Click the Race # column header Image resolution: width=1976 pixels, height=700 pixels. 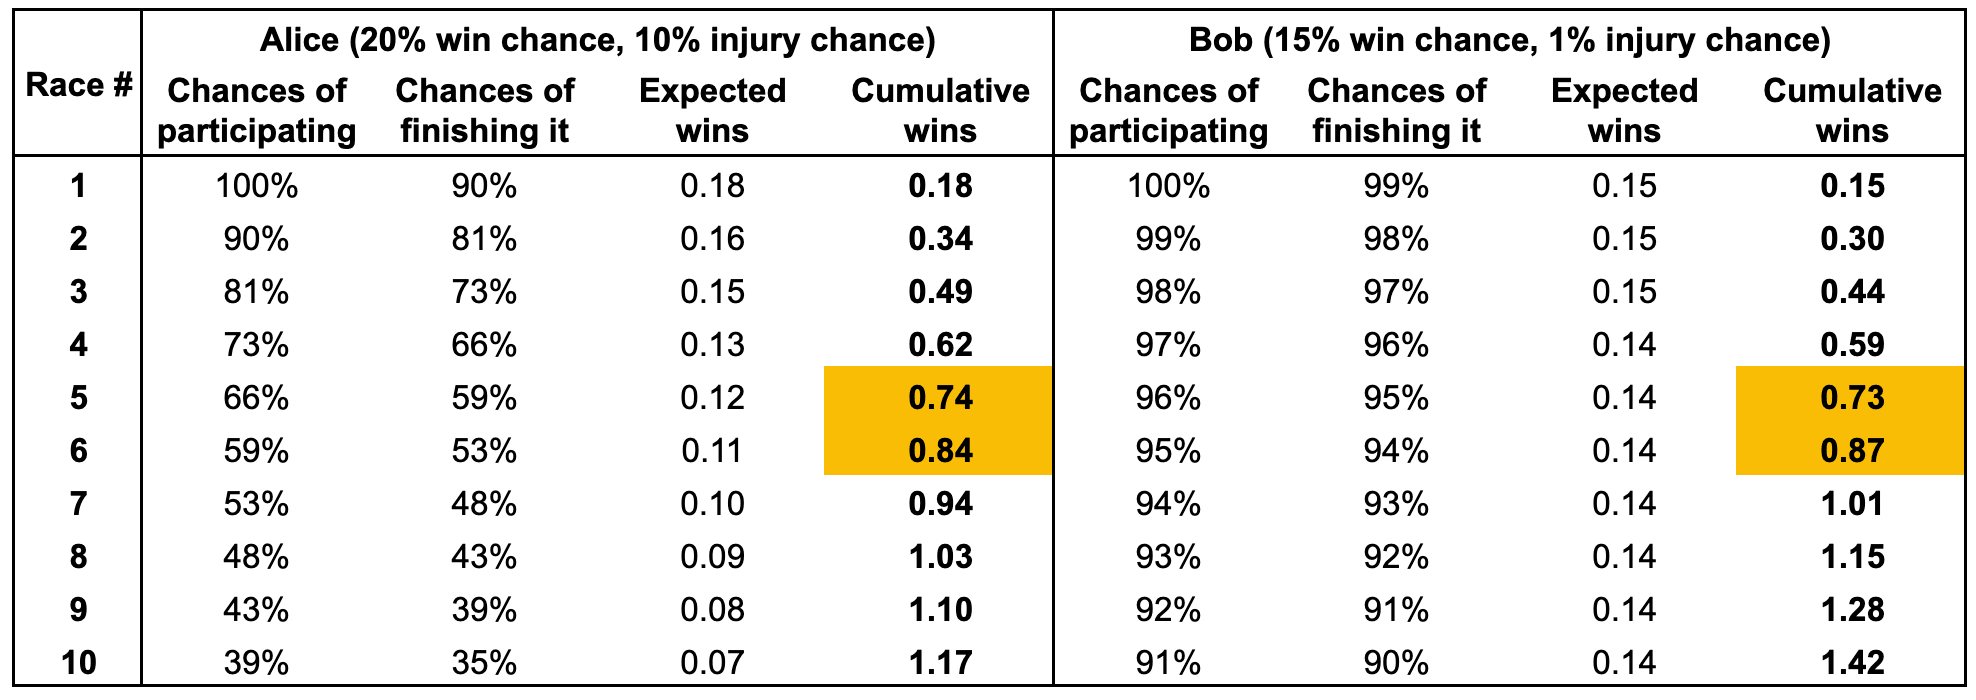coord(78,86)
